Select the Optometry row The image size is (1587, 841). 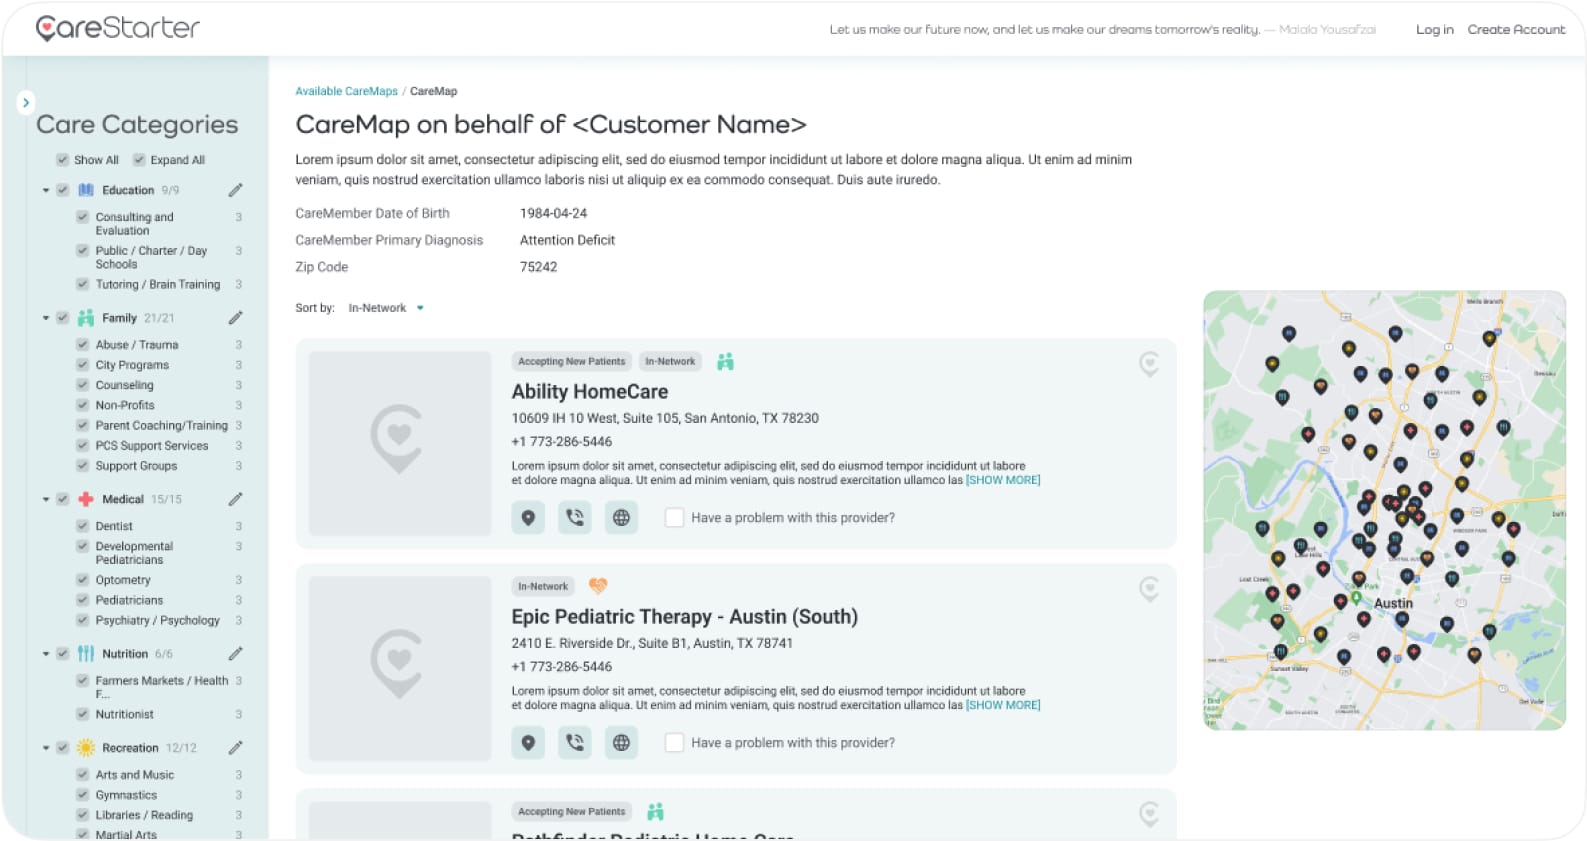(x=160, y=580)
